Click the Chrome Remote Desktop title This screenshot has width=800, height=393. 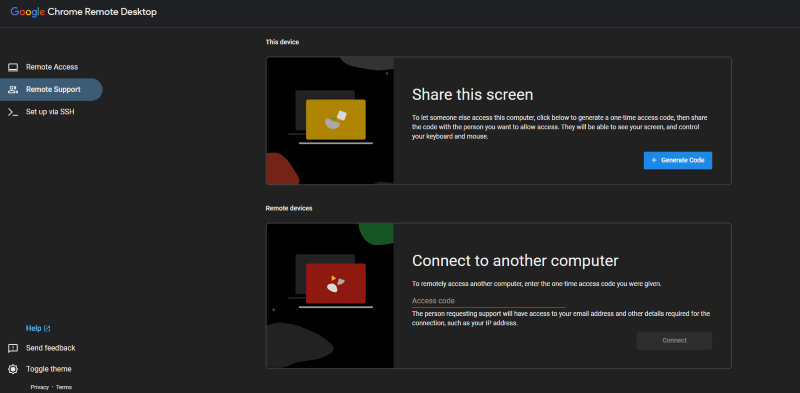(102, 12)
